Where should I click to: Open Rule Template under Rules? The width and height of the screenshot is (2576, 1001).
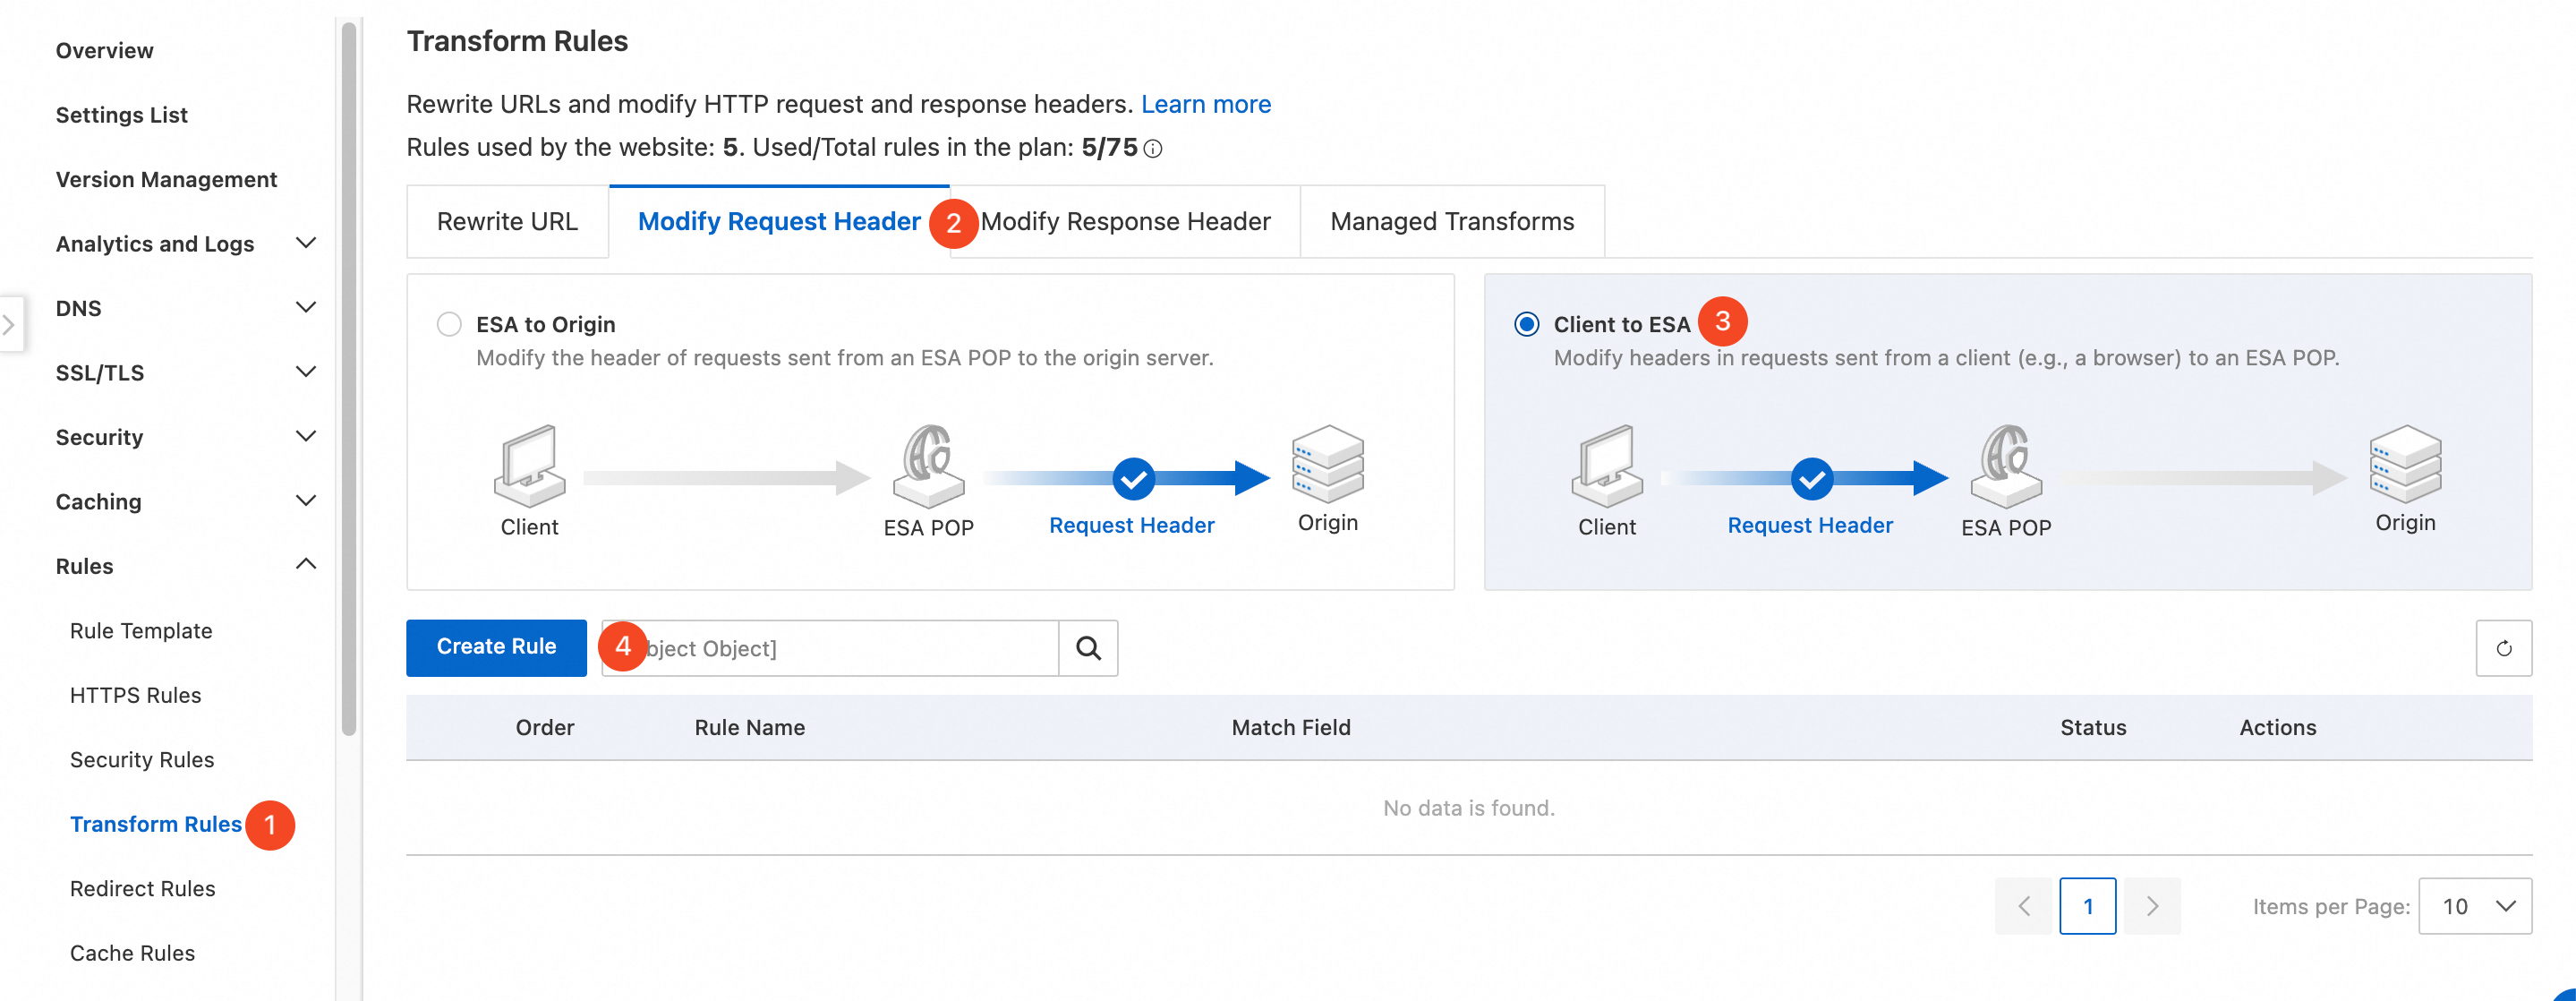tap(141, 631)
